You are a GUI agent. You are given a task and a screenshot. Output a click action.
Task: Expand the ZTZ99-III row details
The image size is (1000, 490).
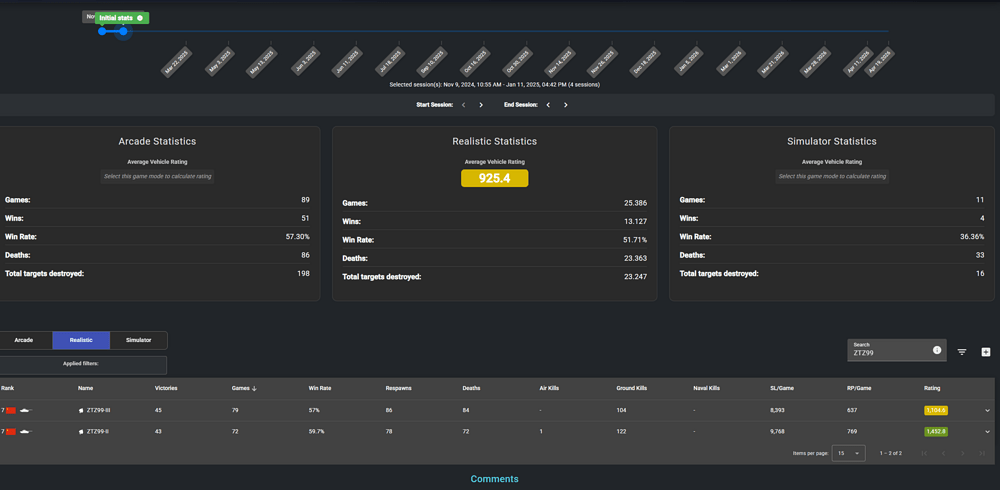pyautogui.click(x=988, y=411)
